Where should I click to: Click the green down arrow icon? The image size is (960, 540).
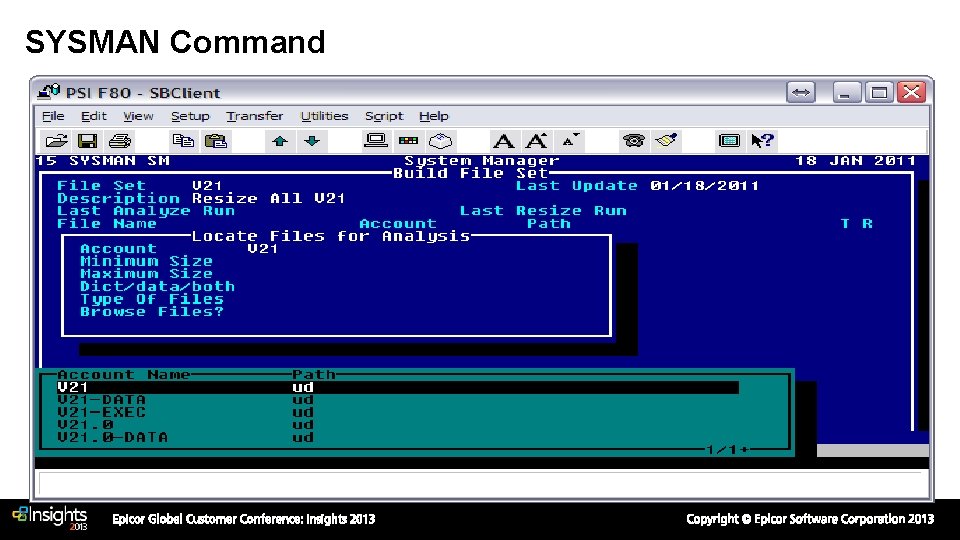312,141
